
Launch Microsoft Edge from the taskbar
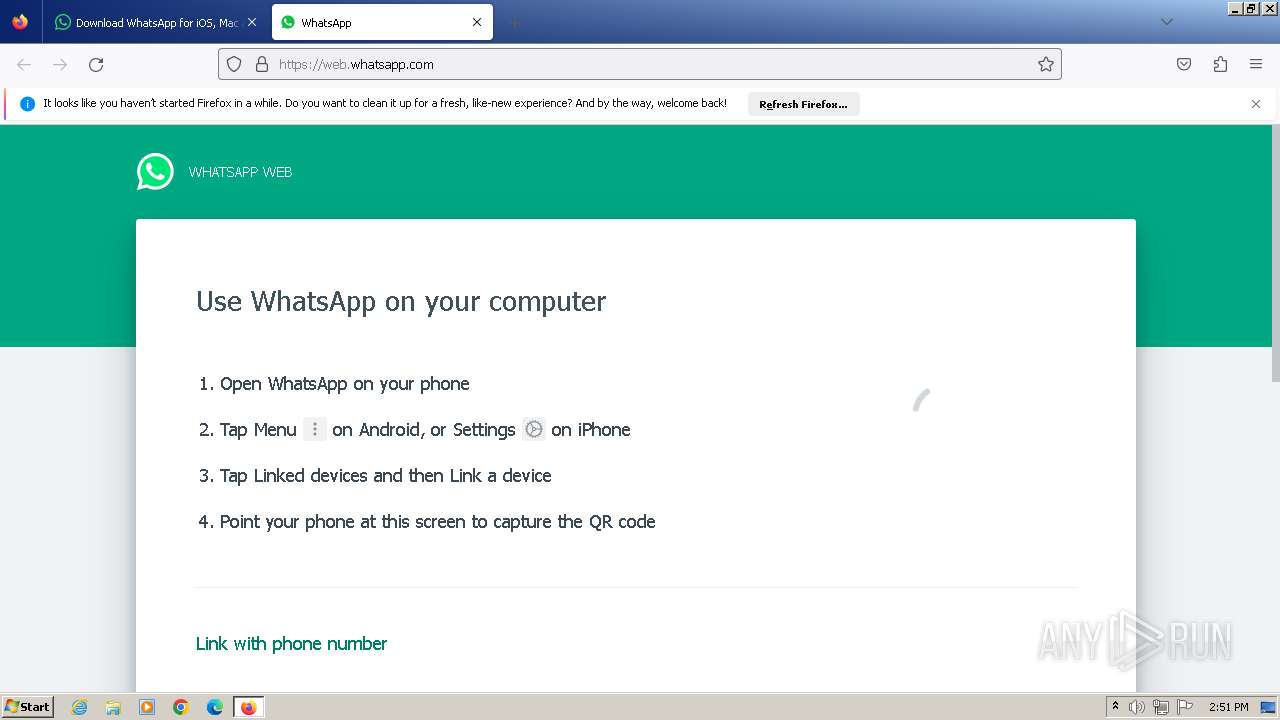point(215,707)
